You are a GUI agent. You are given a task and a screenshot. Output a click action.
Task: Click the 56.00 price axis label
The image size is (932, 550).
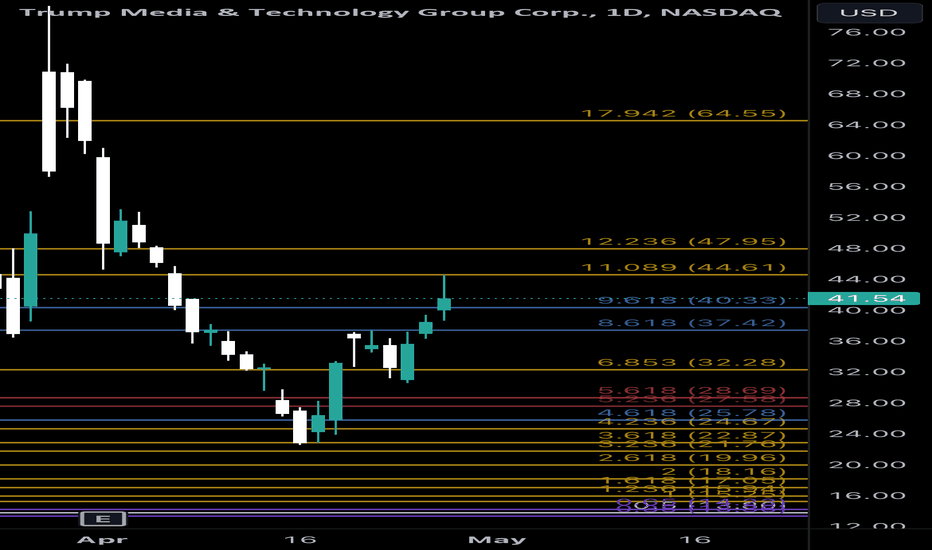pos(867,187)
